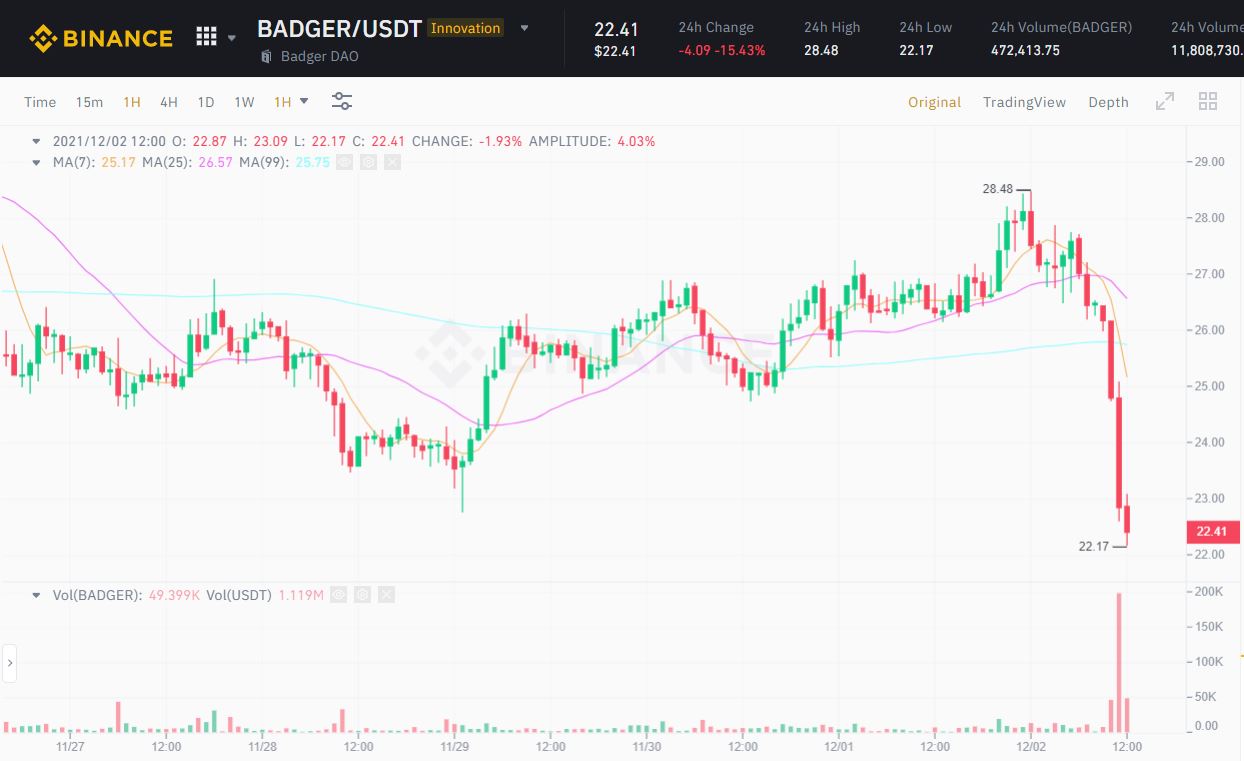Switch to the Original chart view
This screenshot has height=761, width=1244.
(934, 102)
